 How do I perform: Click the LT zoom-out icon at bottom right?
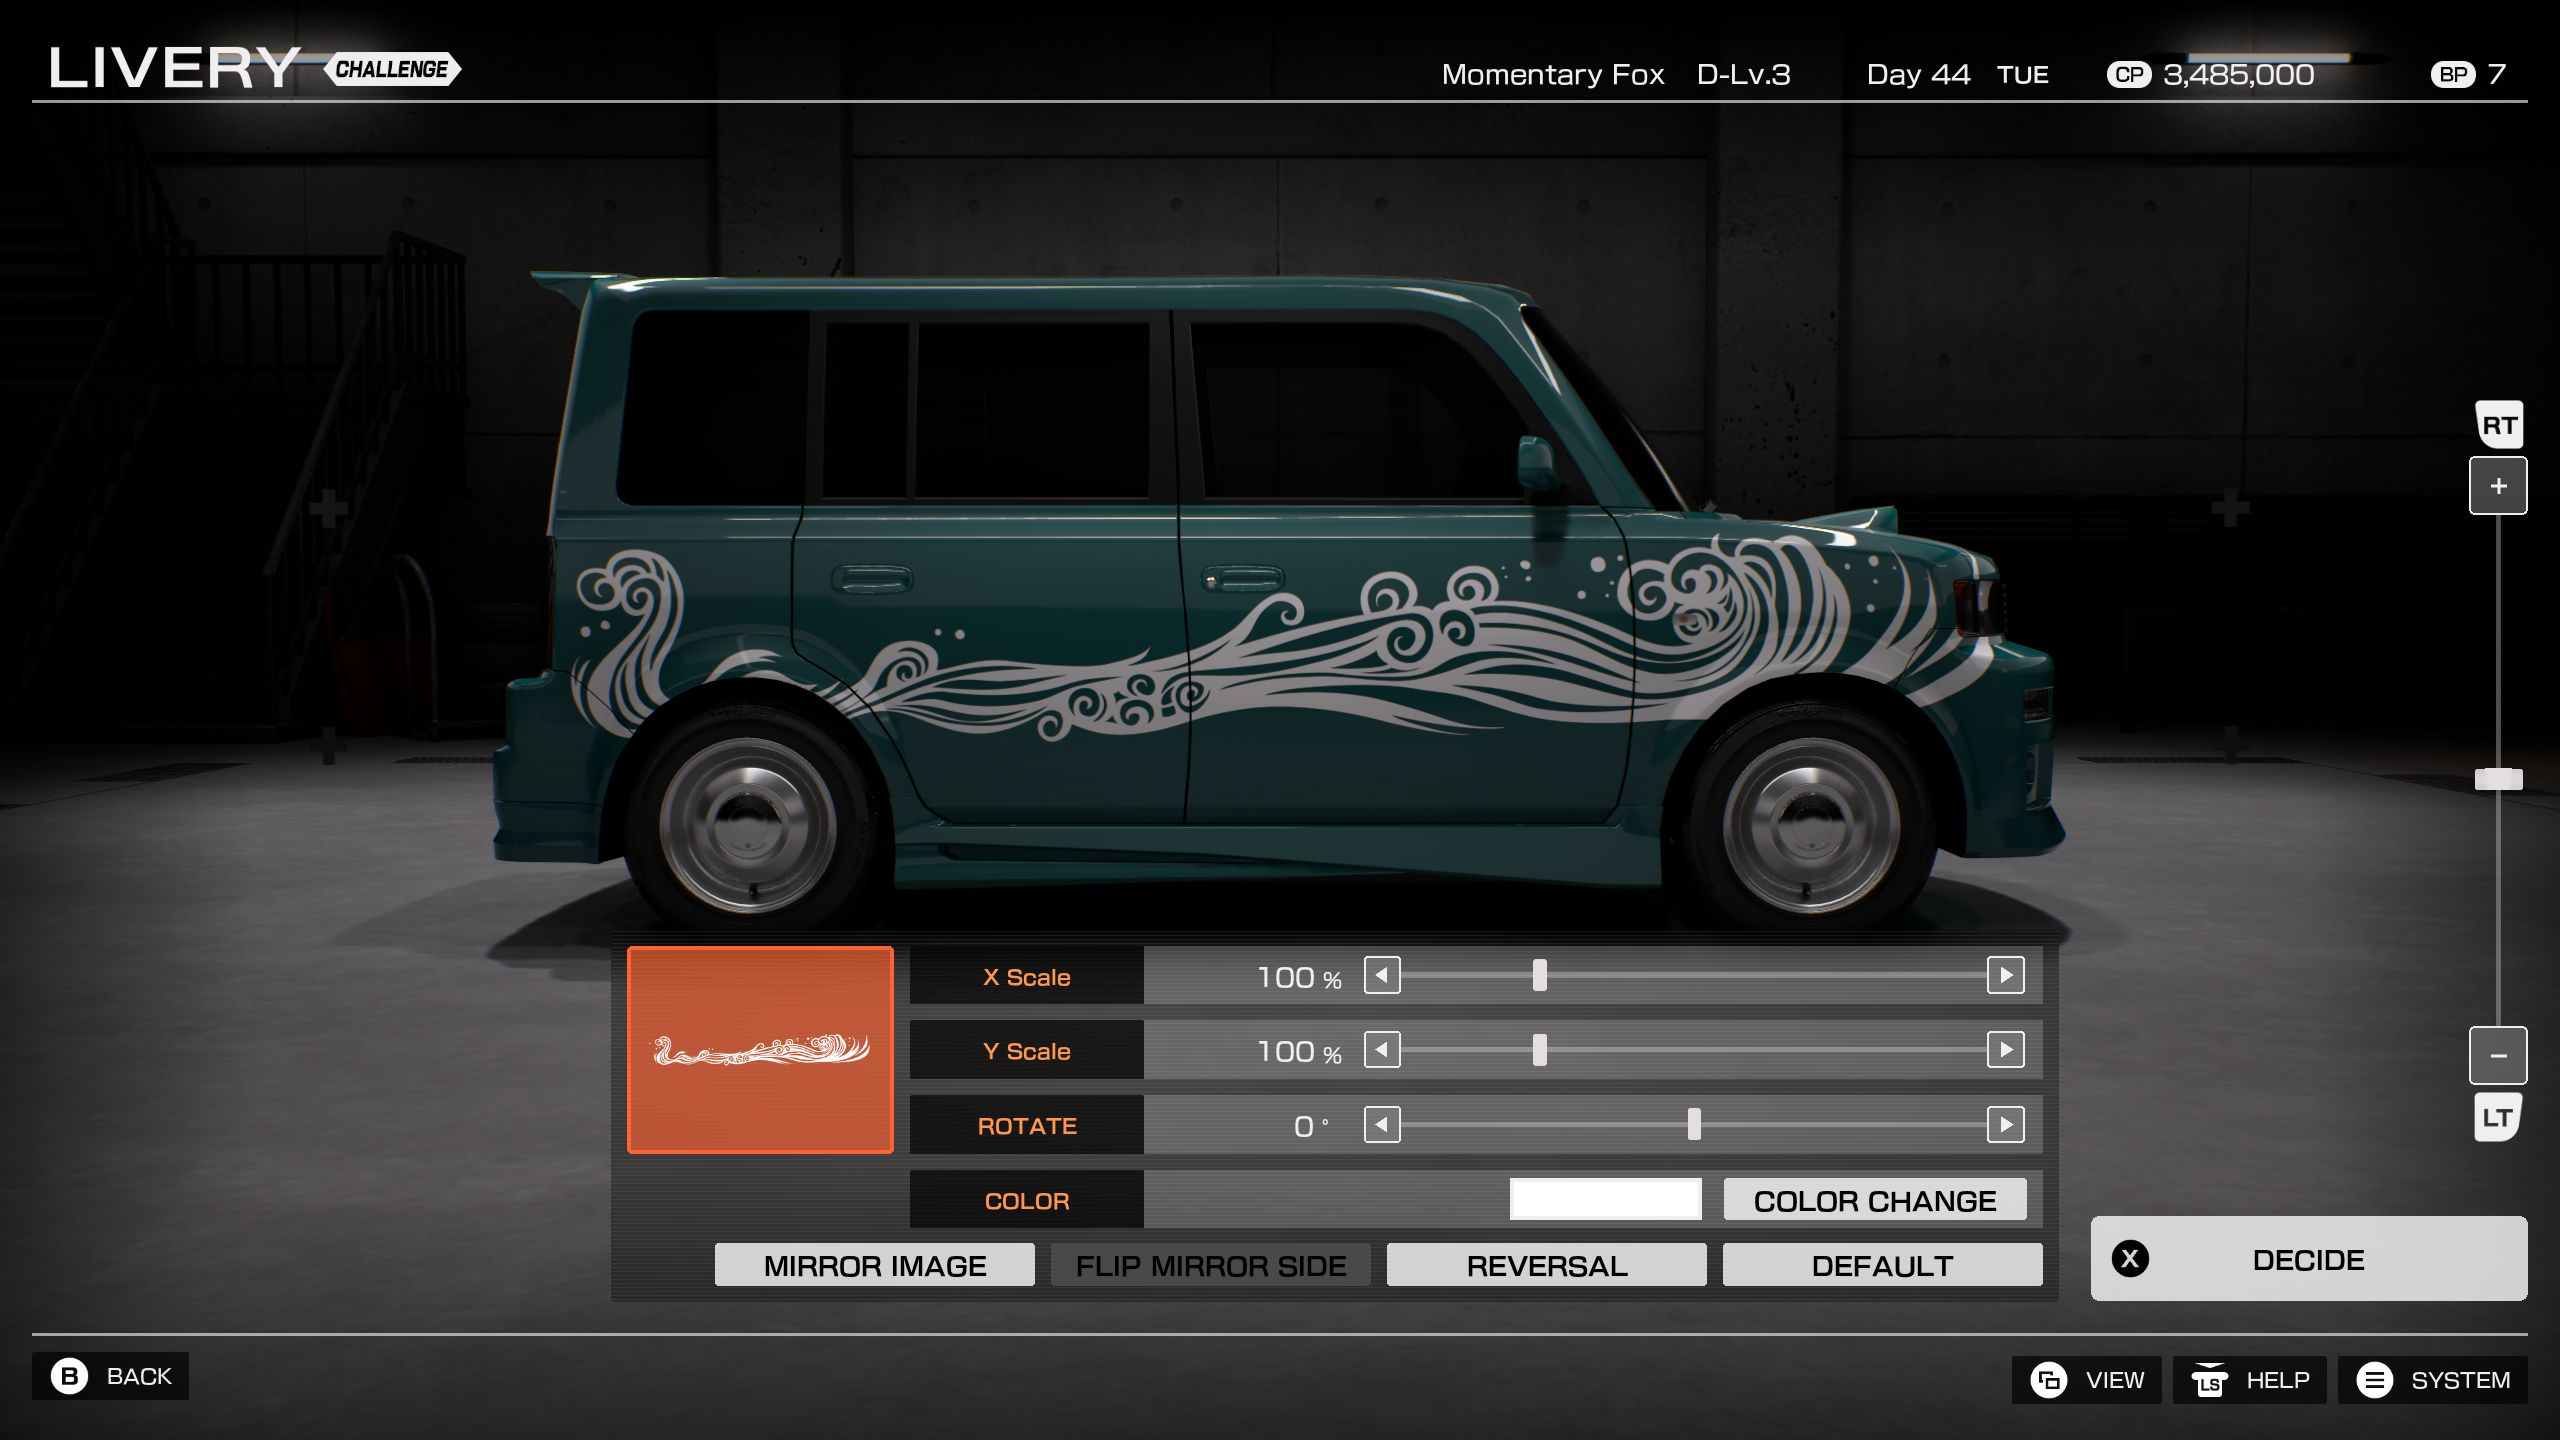point(2498,1117)
